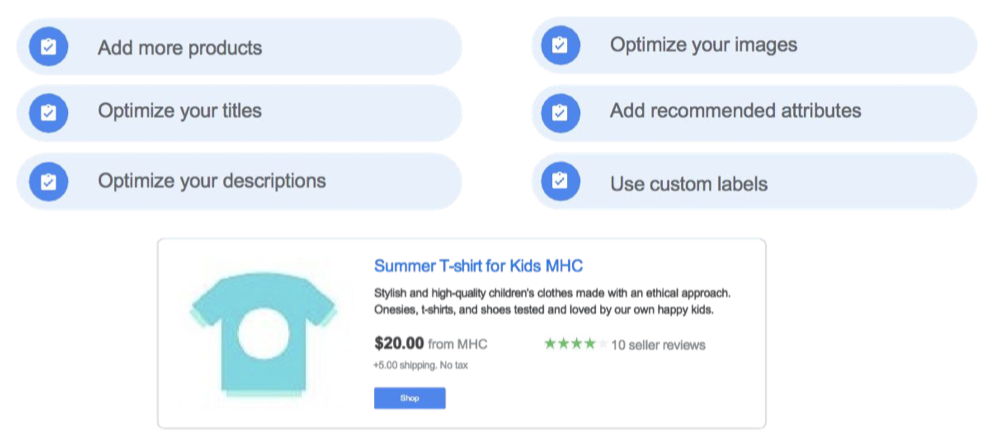Viewport: 986px width, 438px height.
Task: Open the Summer T-shirt for Kids MHC link
Action: point(478,266)
